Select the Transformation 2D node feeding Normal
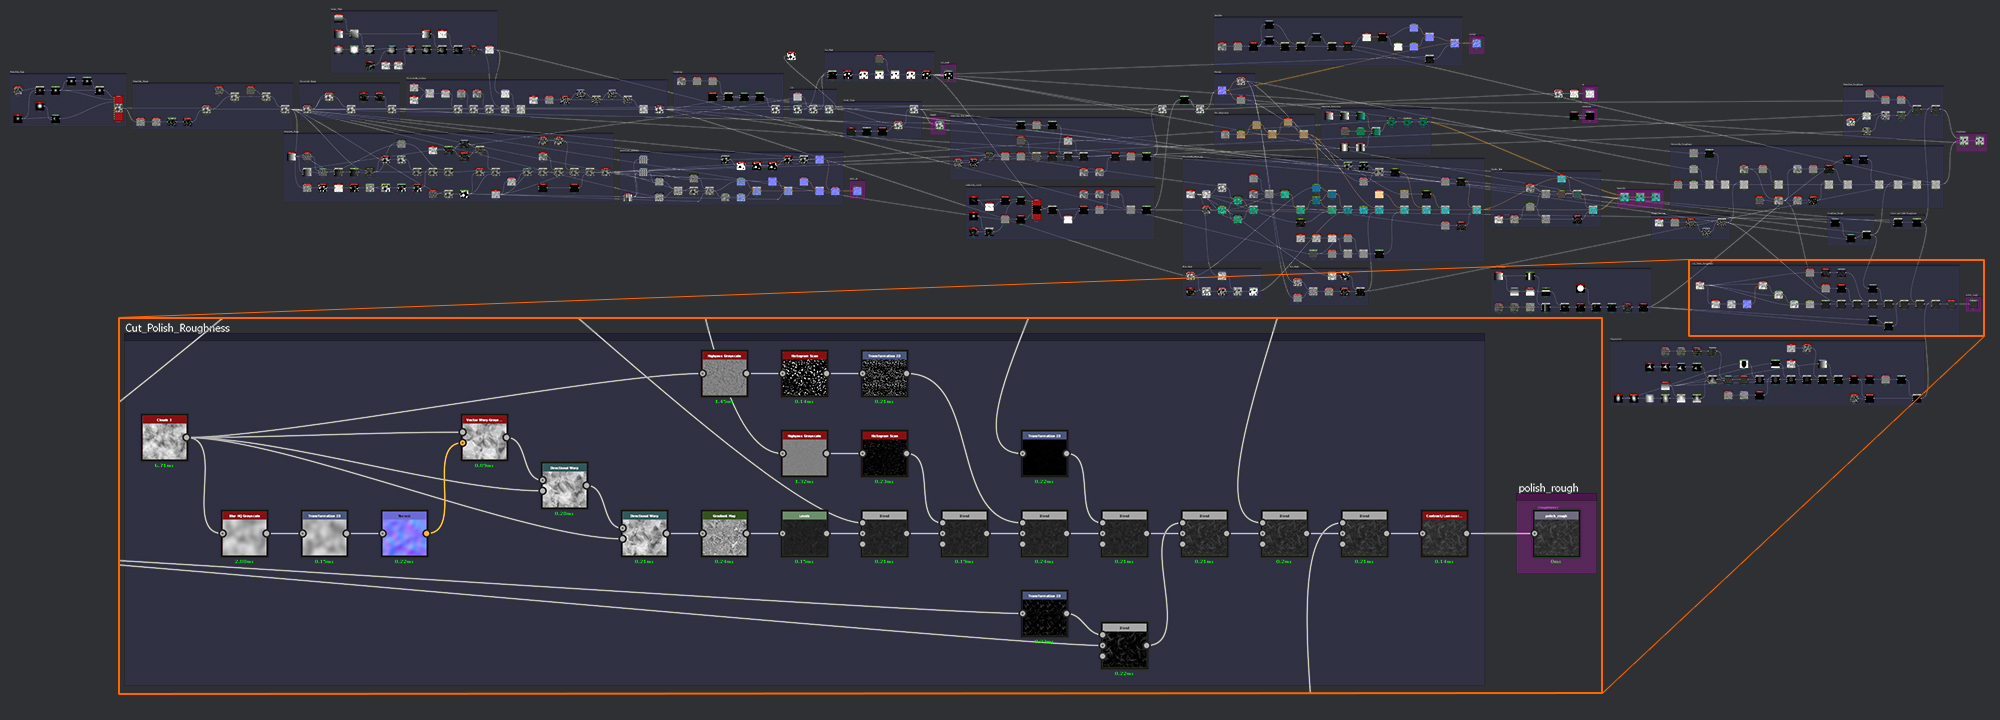The height and width of the screenshot is (720, 2000). pyautogui.click(x=325, y=534)
